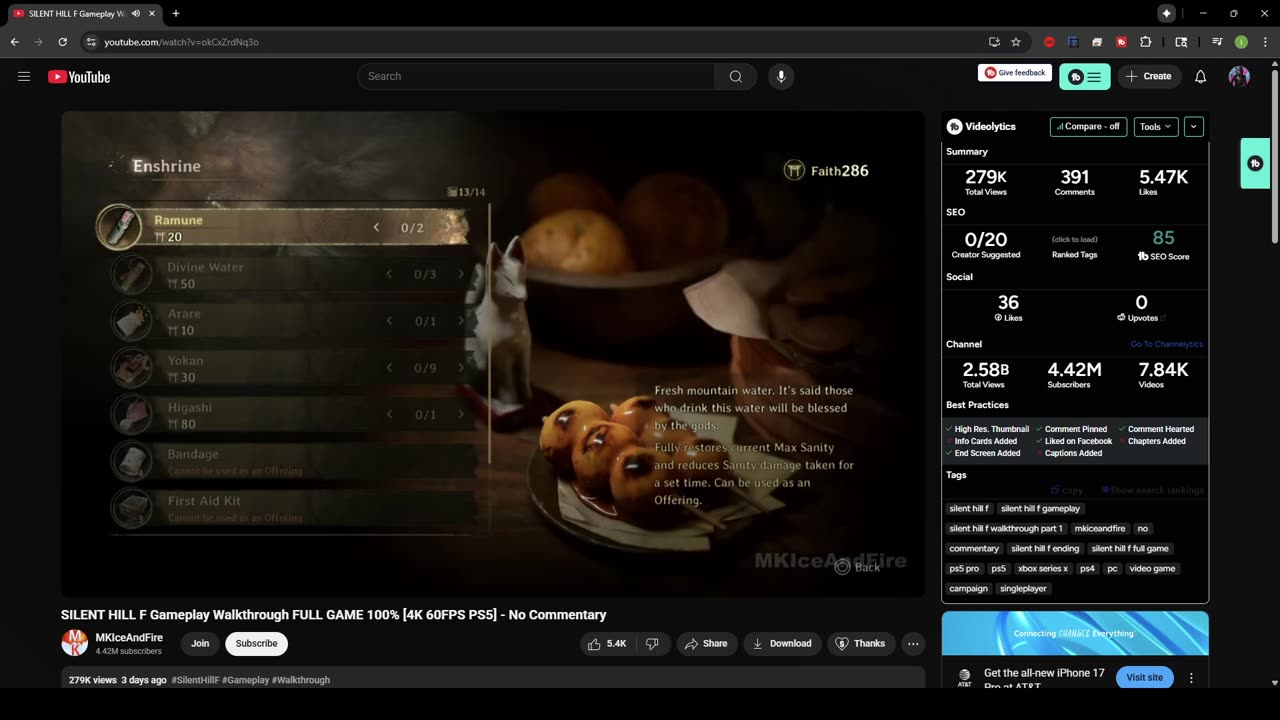Screen dimensions: 1280x720
Task: Go to YouTube home via the logo
Action: [79, 77]
